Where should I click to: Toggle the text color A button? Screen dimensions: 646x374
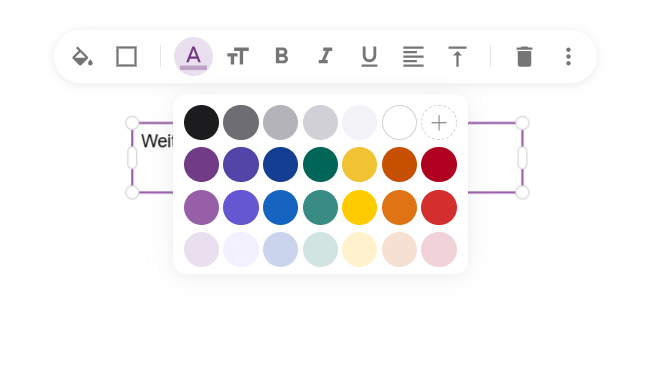pyautogui.click(x=193, y=56)
